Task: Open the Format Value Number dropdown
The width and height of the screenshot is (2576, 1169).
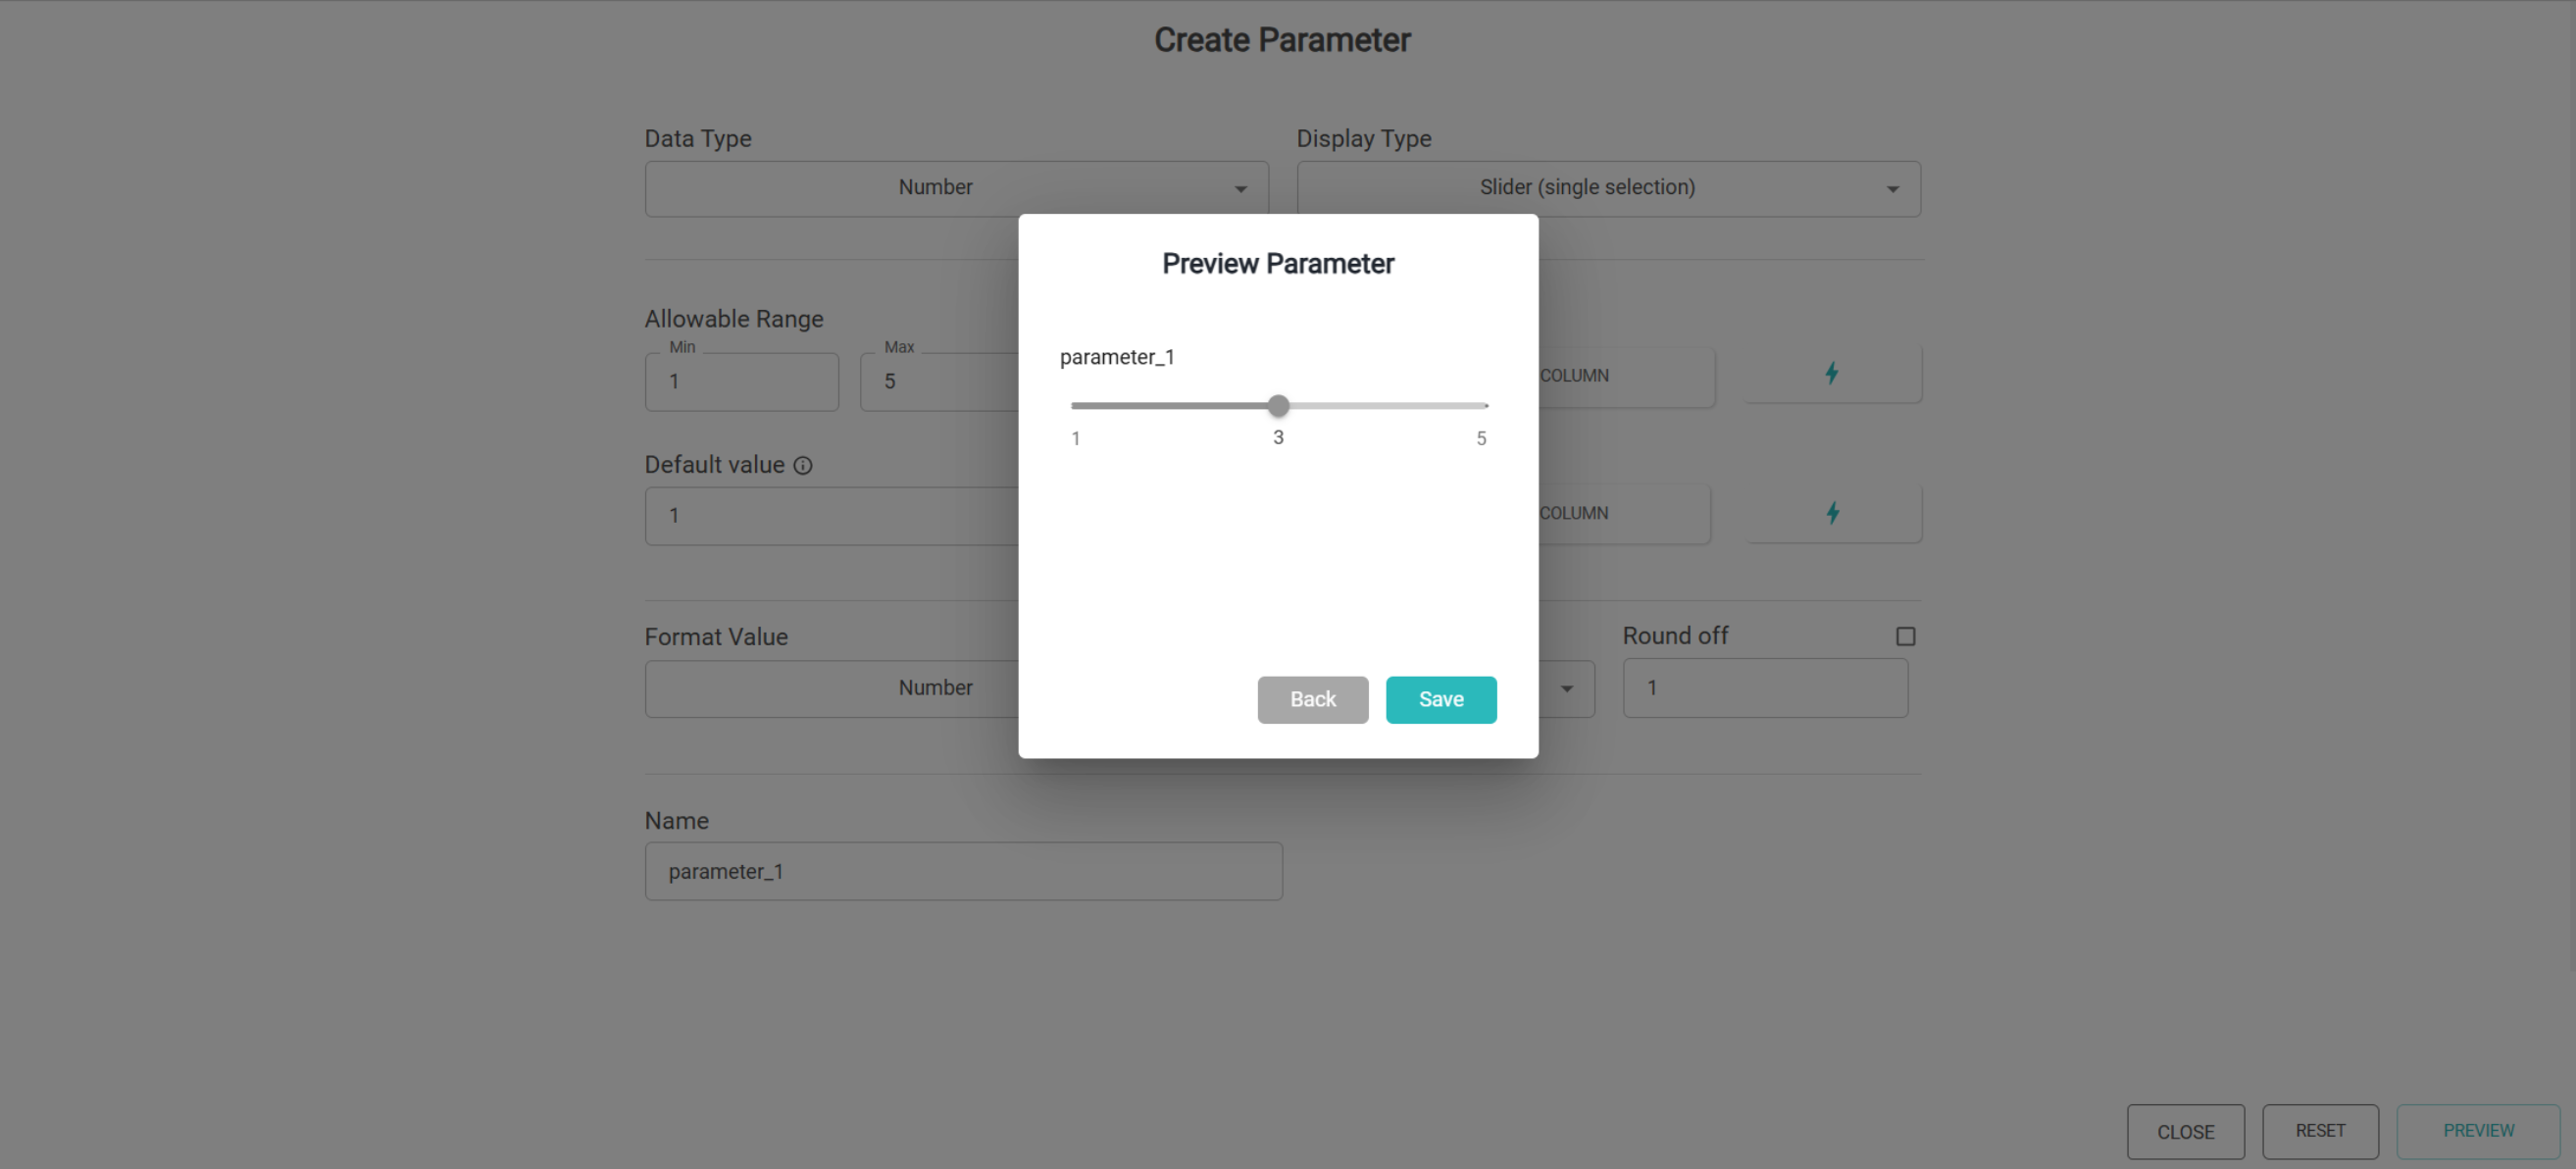Action: point(831,688)
